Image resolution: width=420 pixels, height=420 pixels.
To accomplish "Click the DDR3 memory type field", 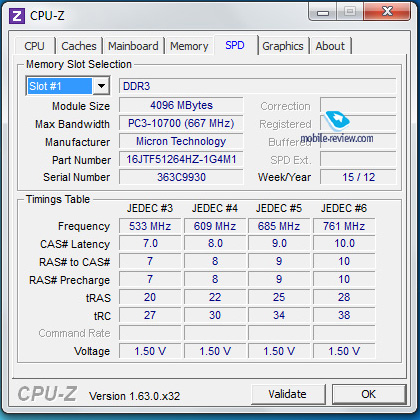I will click(x=257, y=86).
